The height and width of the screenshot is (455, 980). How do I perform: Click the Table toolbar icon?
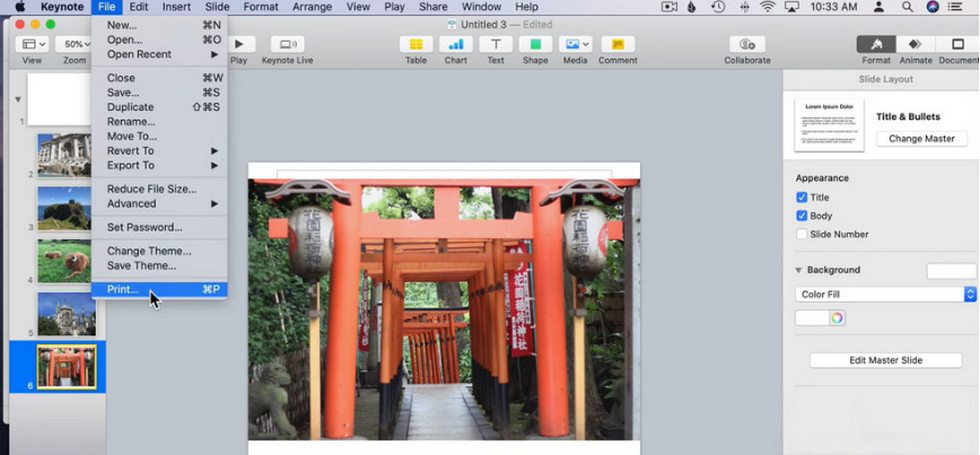point(416,45)
